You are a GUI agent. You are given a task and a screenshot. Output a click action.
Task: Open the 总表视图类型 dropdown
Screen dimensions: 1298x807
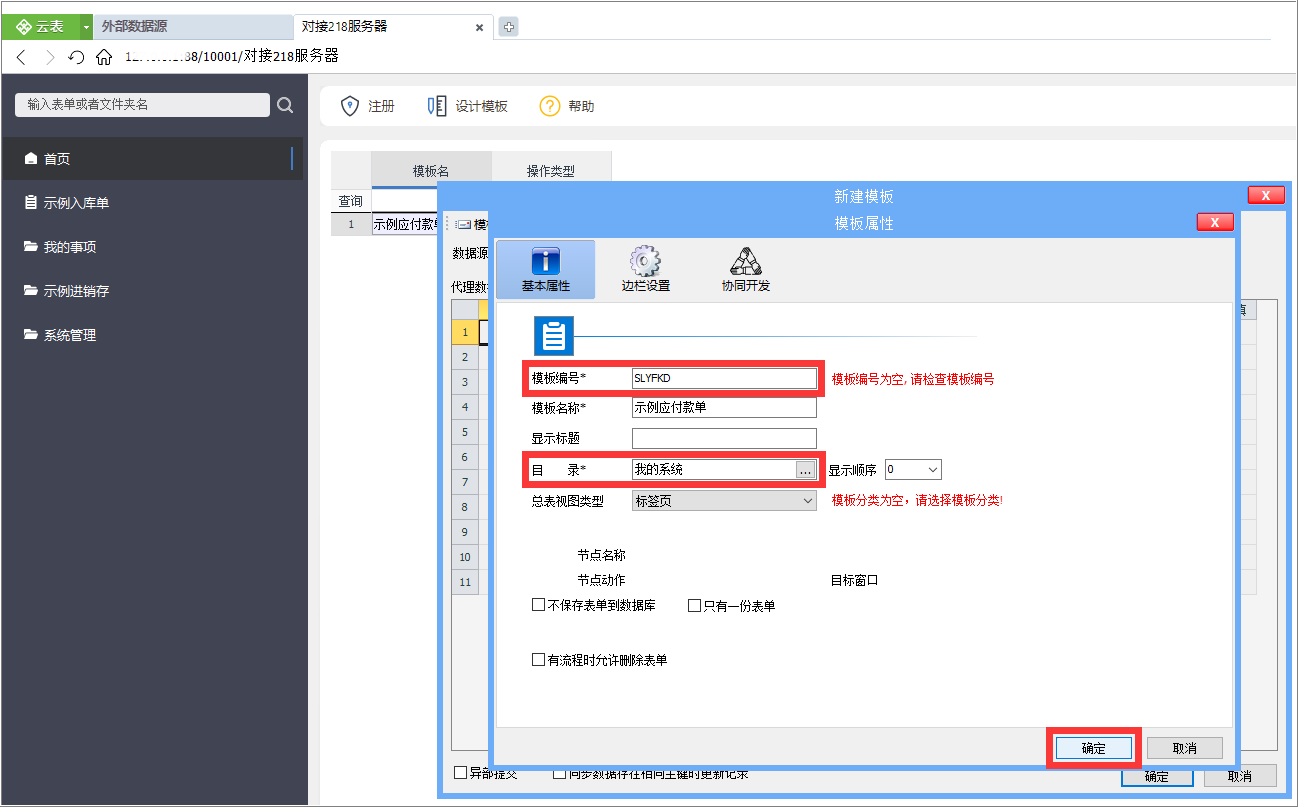(x=724, y=501)
